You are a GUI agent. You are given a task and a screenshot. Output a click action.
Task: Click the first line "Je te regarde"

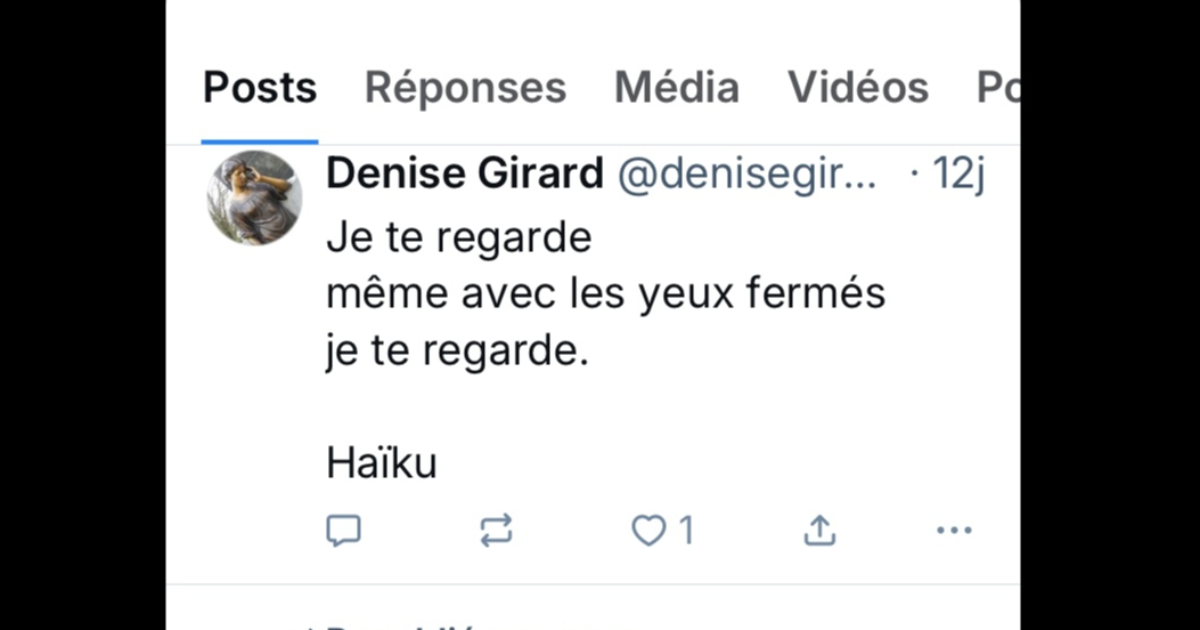459,238
